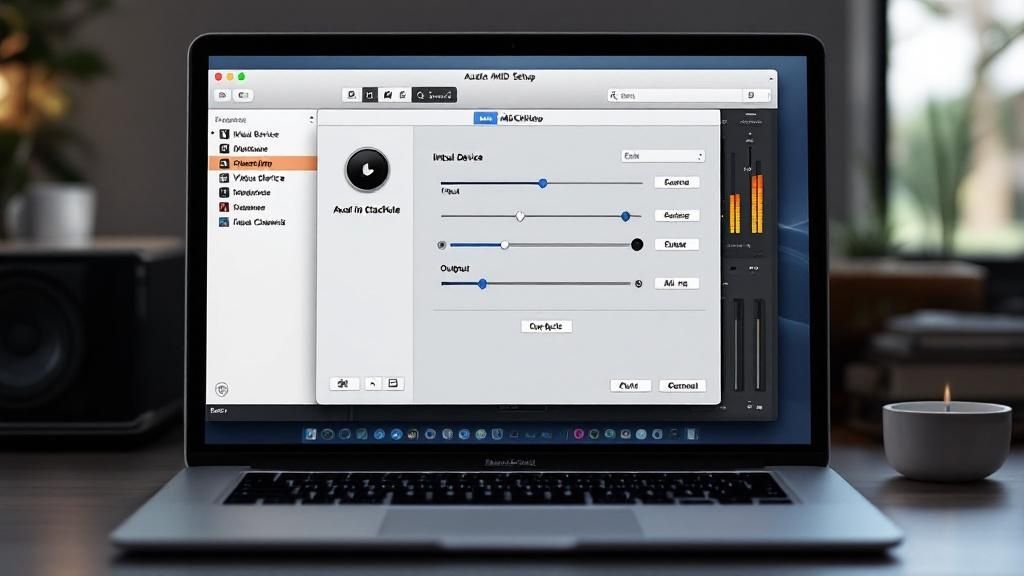Click the blue thumb of the top slider
1024x576 pixels.
[543, 184]
